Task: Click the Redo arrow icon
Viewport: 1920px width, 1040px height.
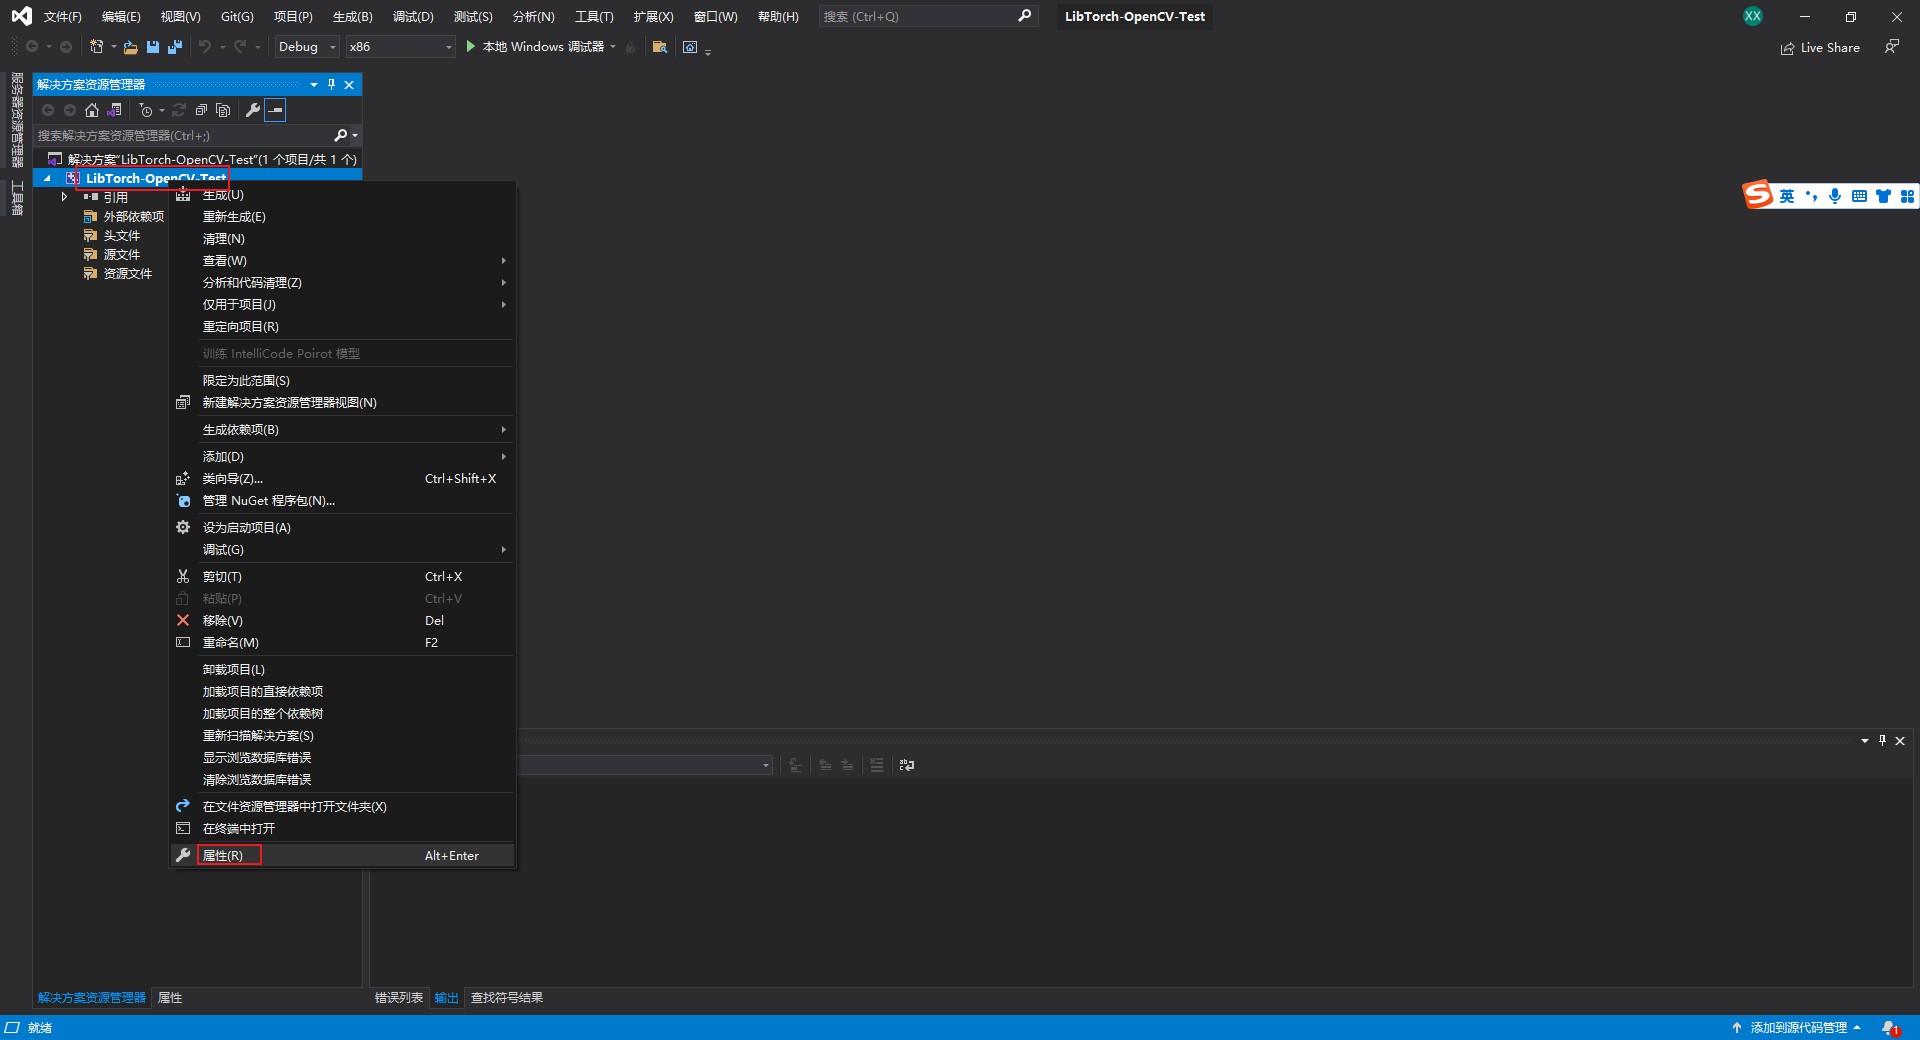Action: (x=240, y=47)
